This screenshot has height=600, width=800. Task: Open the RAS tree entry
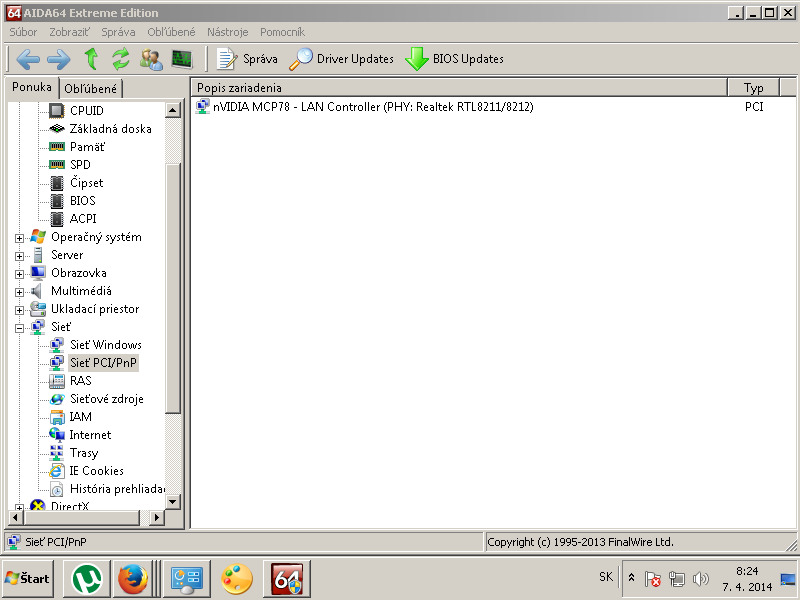coord(81,381)
